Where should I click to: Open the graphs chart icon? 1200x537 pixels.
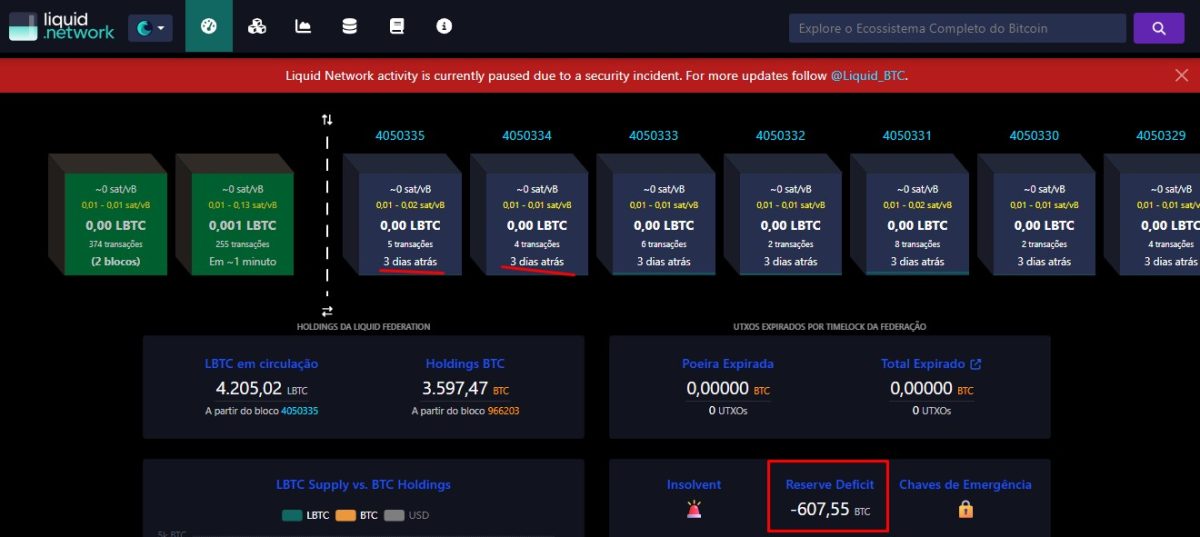303,27
